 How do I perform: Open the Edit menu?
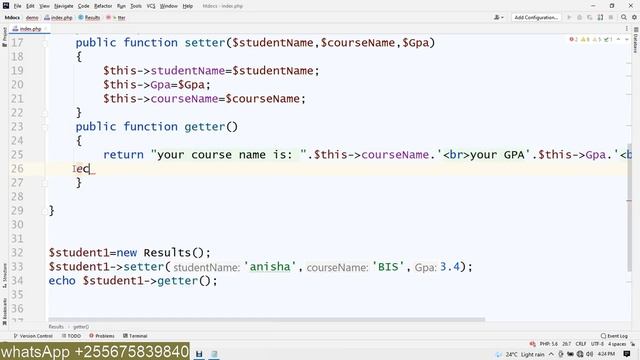coord(30,6)
